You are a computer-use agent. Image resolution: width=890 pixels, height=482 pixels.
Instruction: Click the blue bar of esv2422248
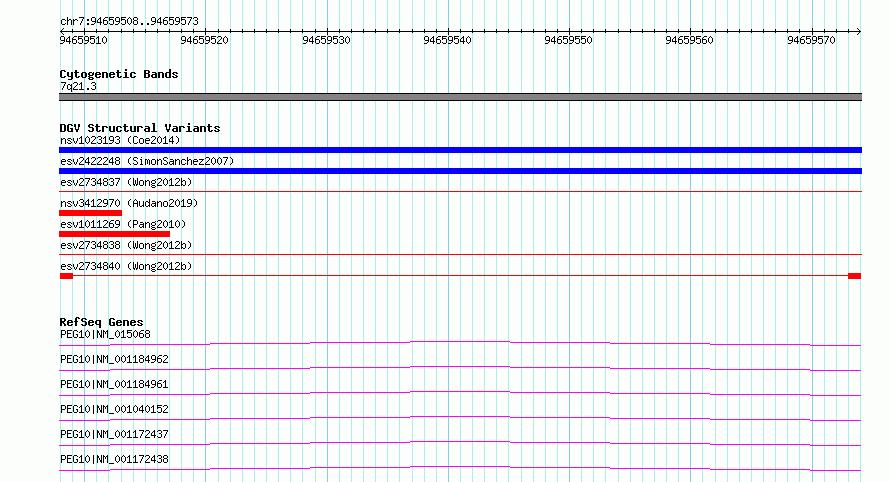(x=460, y=171)
